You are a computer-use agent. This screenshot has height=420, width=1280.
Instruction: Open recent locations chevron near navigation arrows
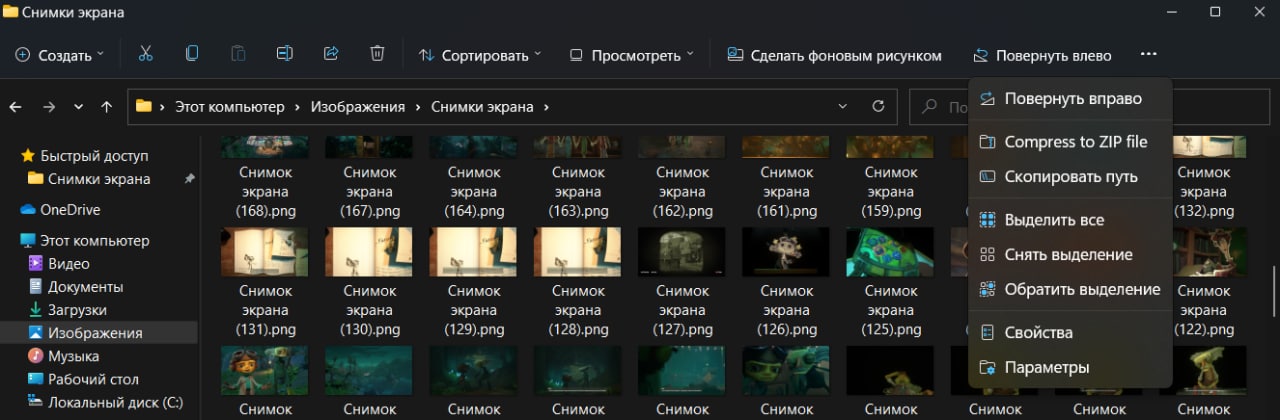77,106
